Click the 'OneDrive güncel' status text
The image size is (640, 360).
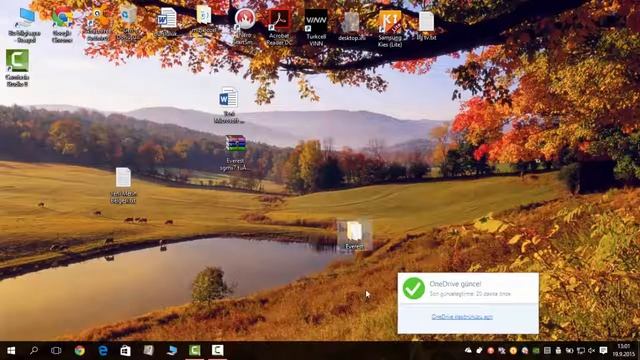455,284
